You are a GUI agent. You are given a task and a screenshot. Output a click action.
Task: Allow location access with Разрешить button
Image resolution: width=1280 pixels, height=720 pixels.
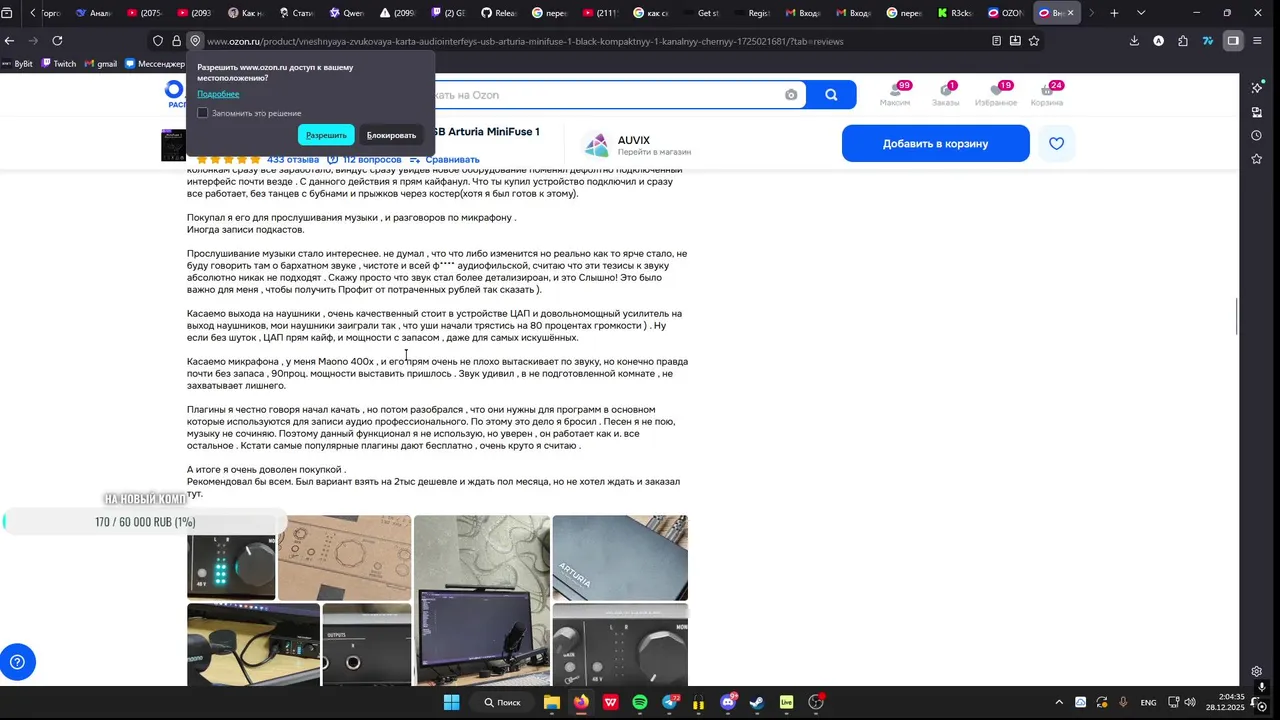point(326,135)
